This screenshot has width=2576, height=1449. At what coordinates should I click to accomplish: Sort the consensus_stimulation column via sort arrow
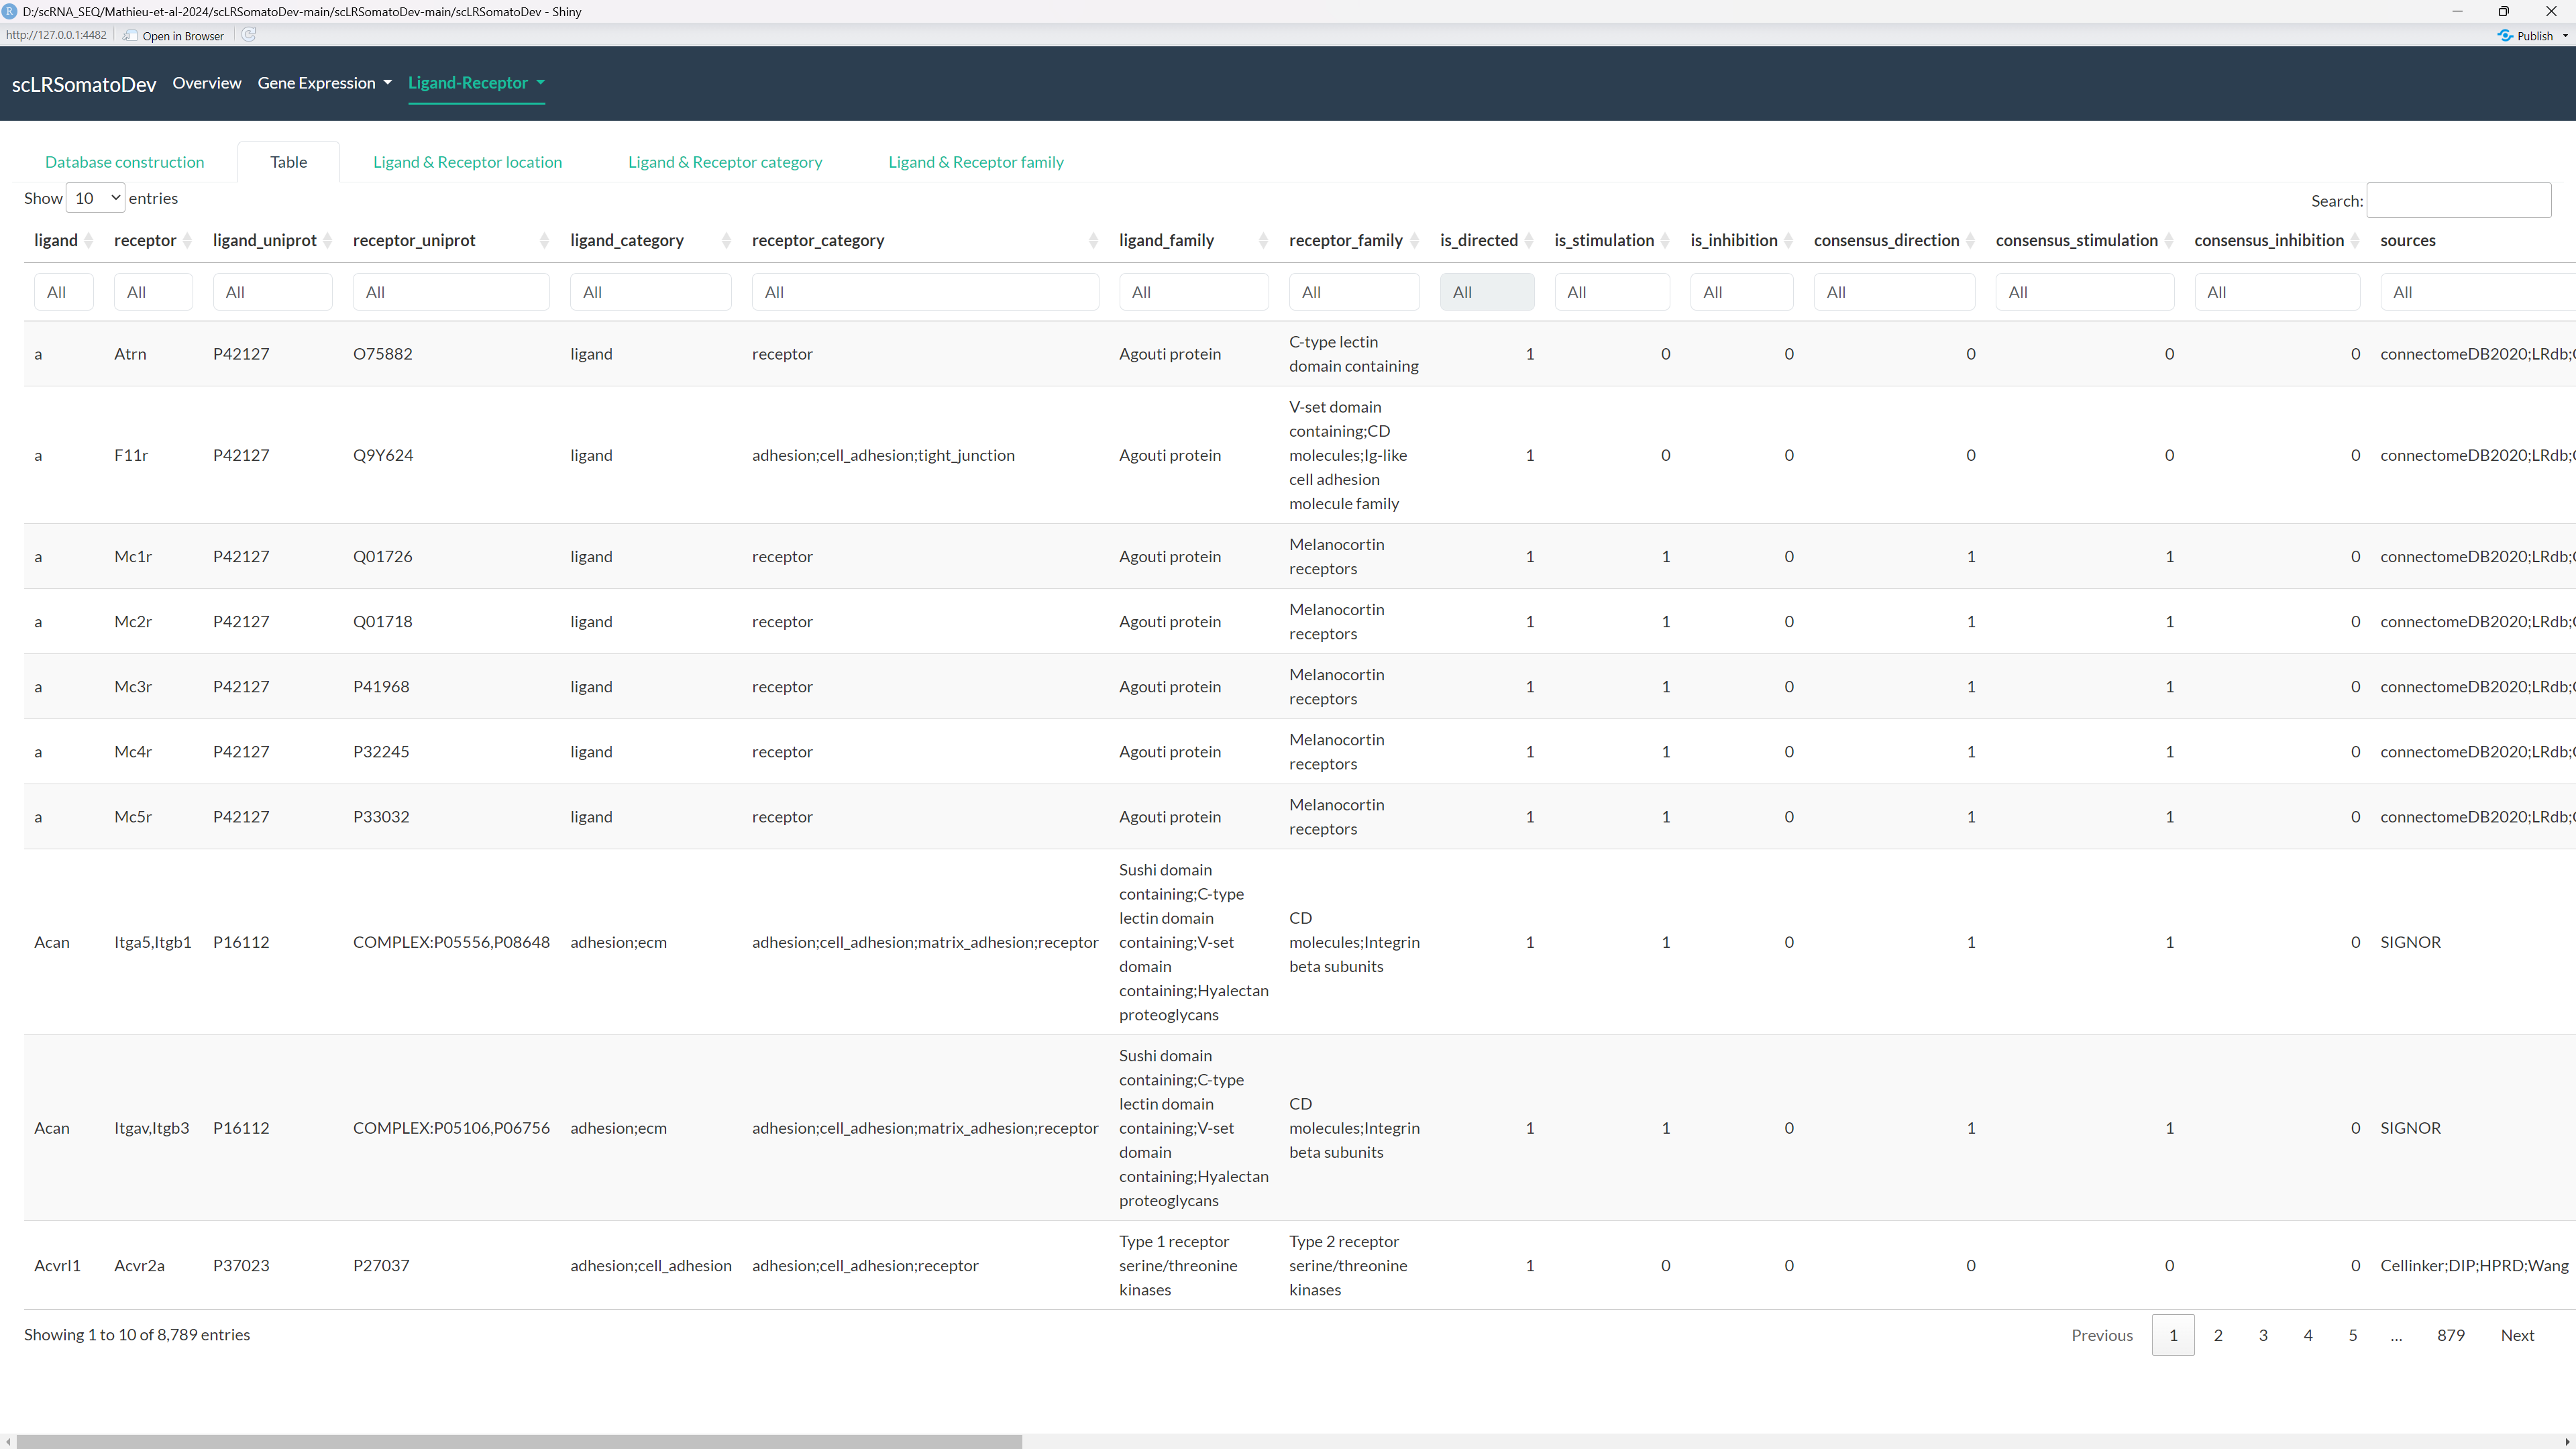(2168, 240)
